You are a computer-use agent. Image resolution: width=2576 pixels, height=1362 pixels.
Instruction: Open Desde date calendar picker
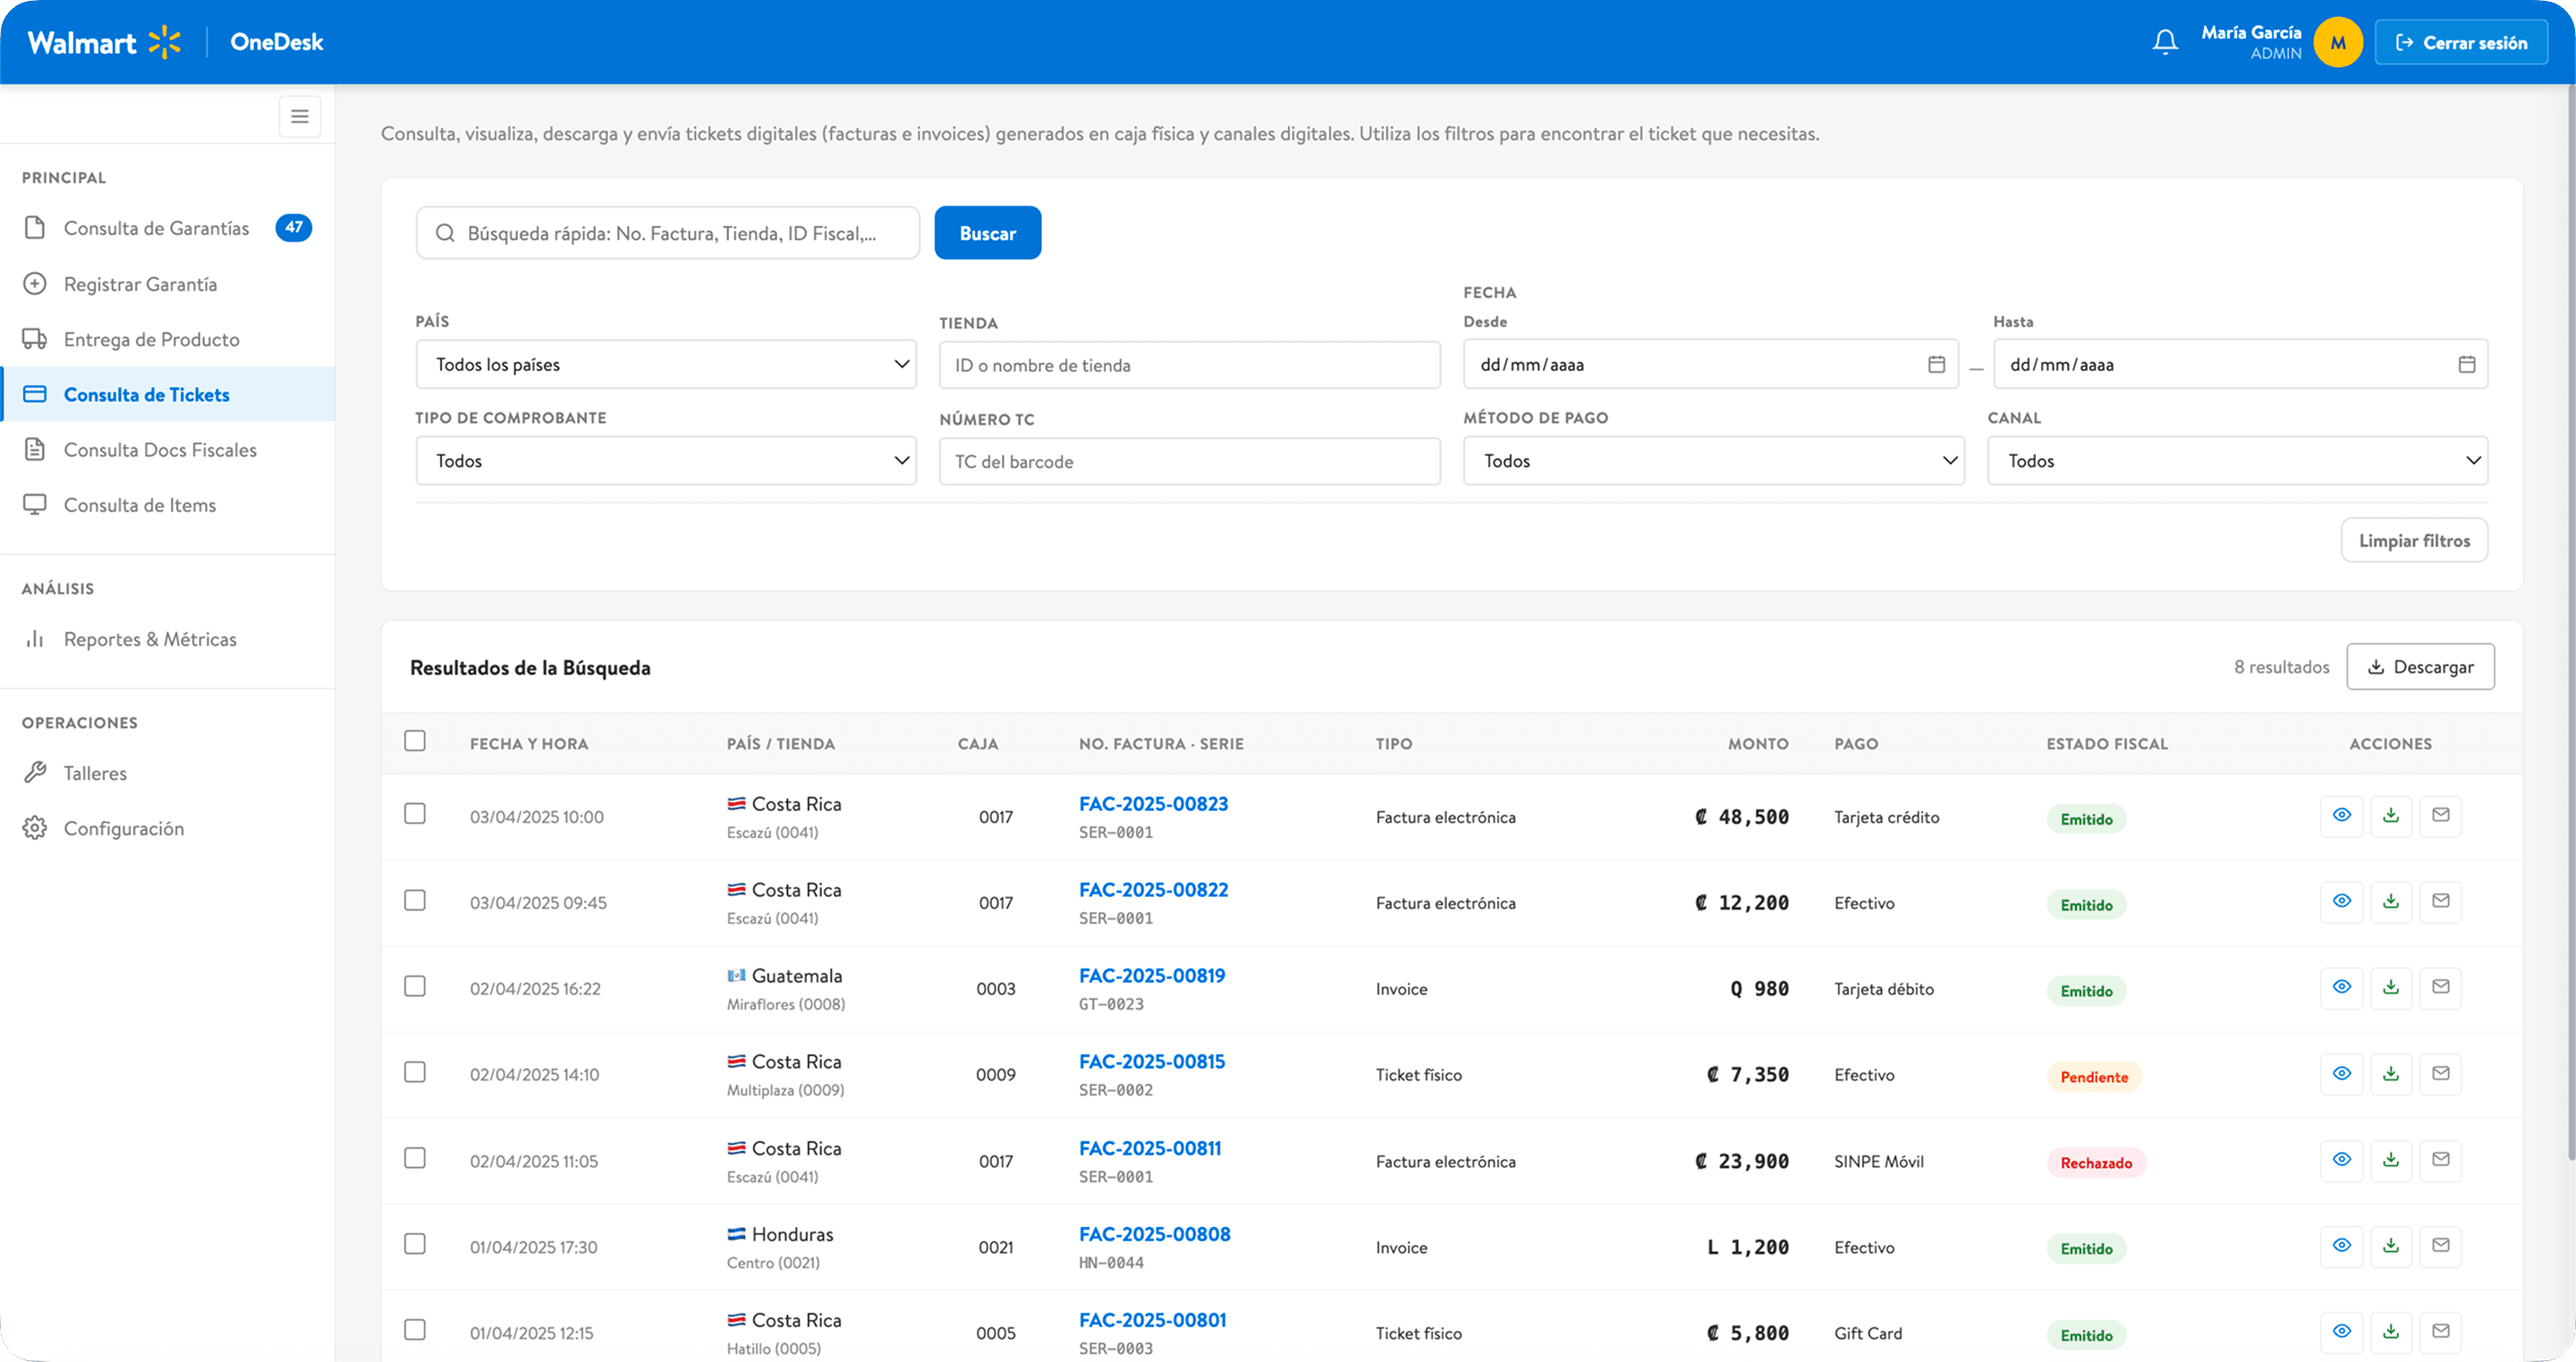point(1937,365)
